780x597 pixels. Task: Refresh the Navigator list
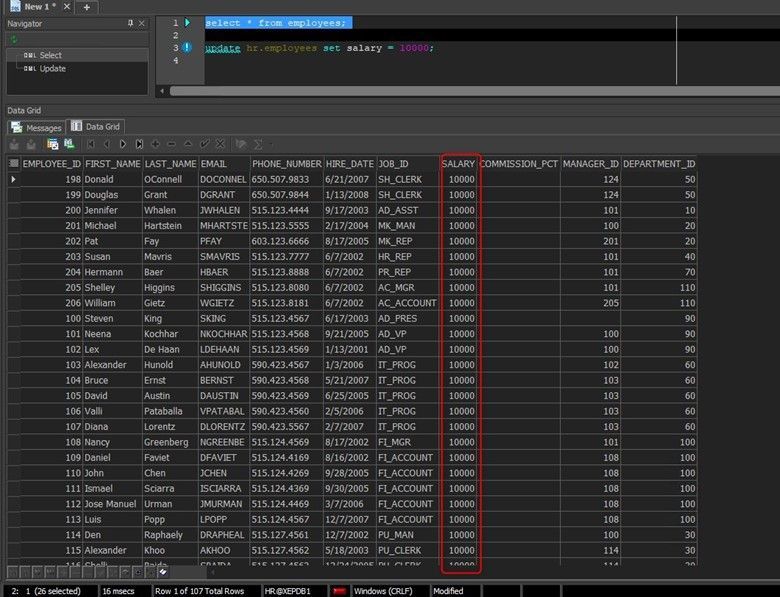pyautogui.click(x=14, y=39)
